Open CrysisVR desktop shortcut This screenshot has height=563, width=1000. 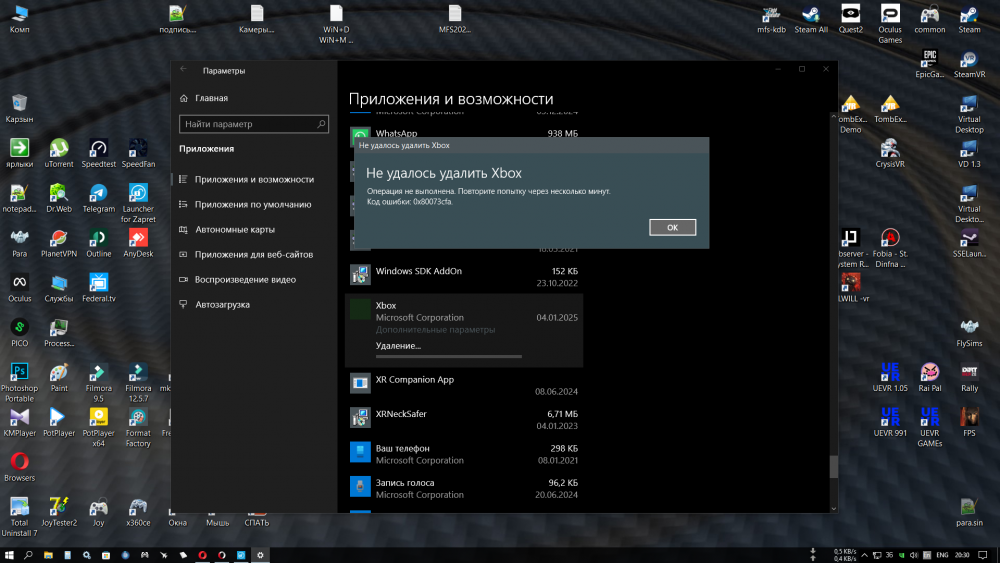tap(890, 154)
